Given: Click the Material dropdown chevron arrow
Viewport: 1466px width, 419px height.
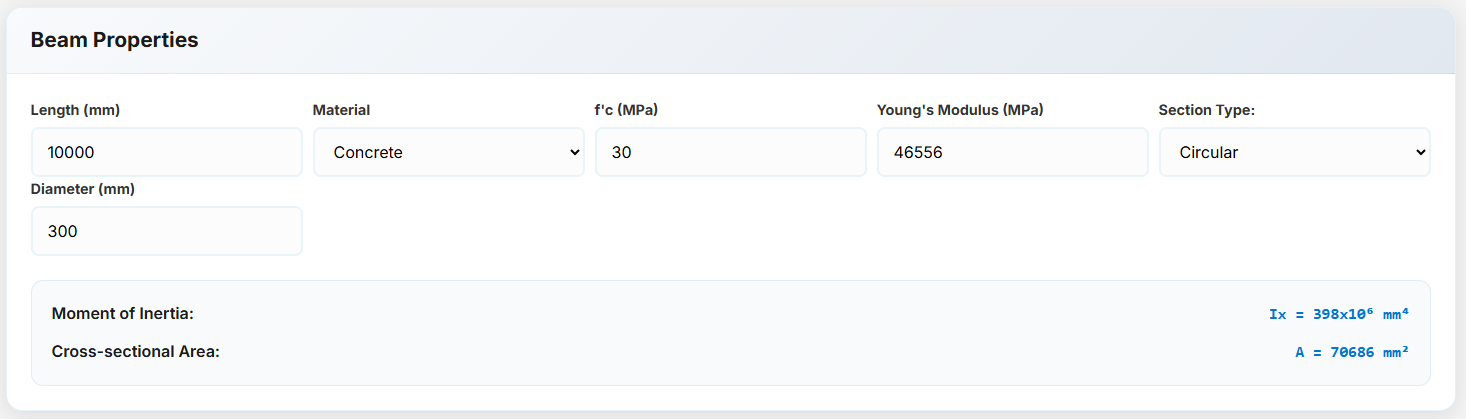Looking at the screenshot, I should [574, 152].
